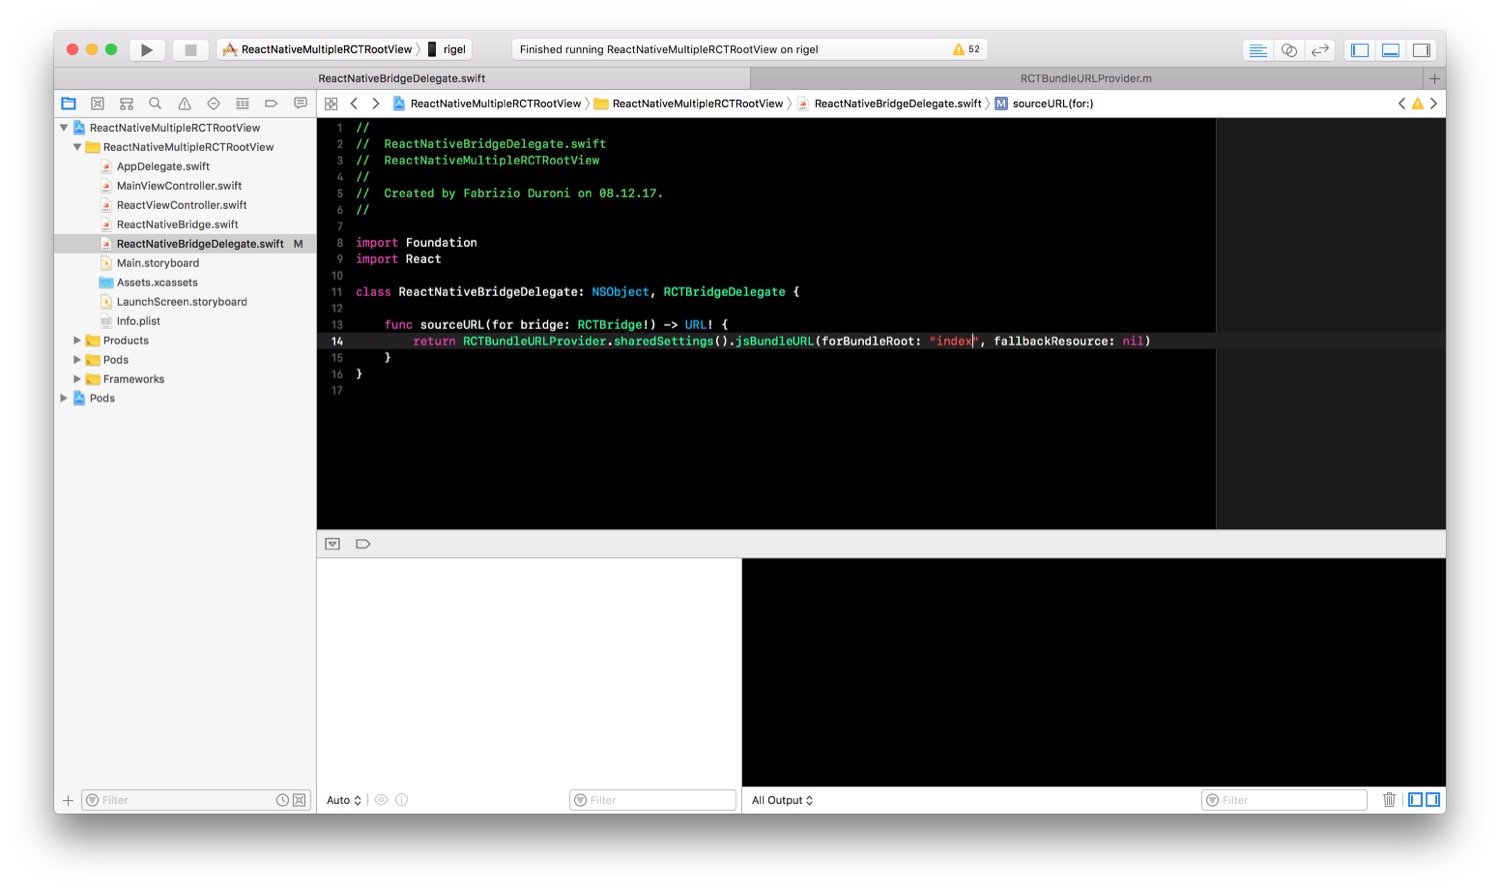Image resolution: width=1500 pixels, height=891 pixels.
Task: Go back in editor history
Action: (354, 103)
